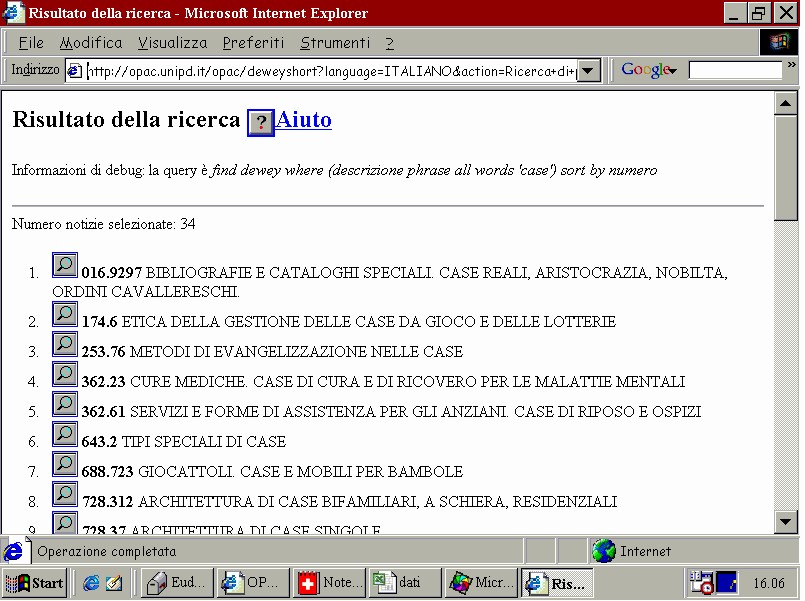Screen dimensions: 805x601
Task: Click the Start button on taskbar
Action: point(34,583)
